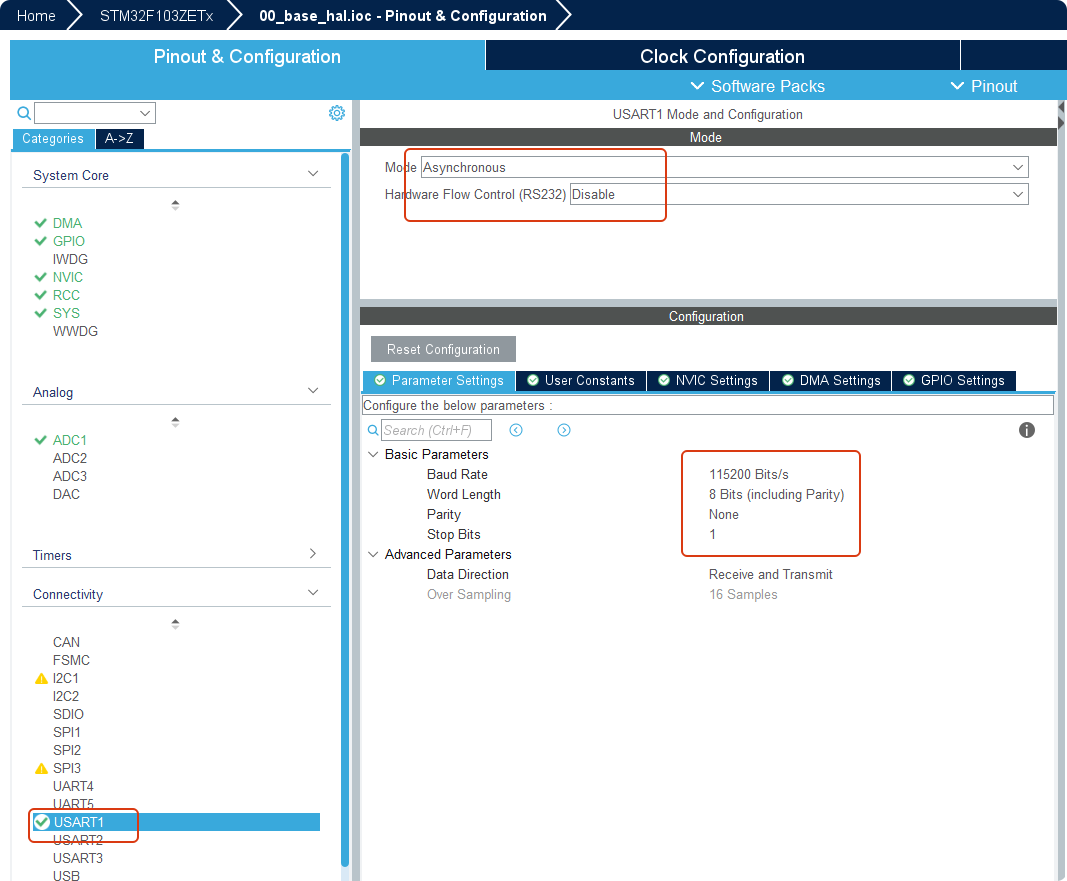Collapse the System Core category
Viewport: 1067px width, 881px height.
(x=313, y=173)
